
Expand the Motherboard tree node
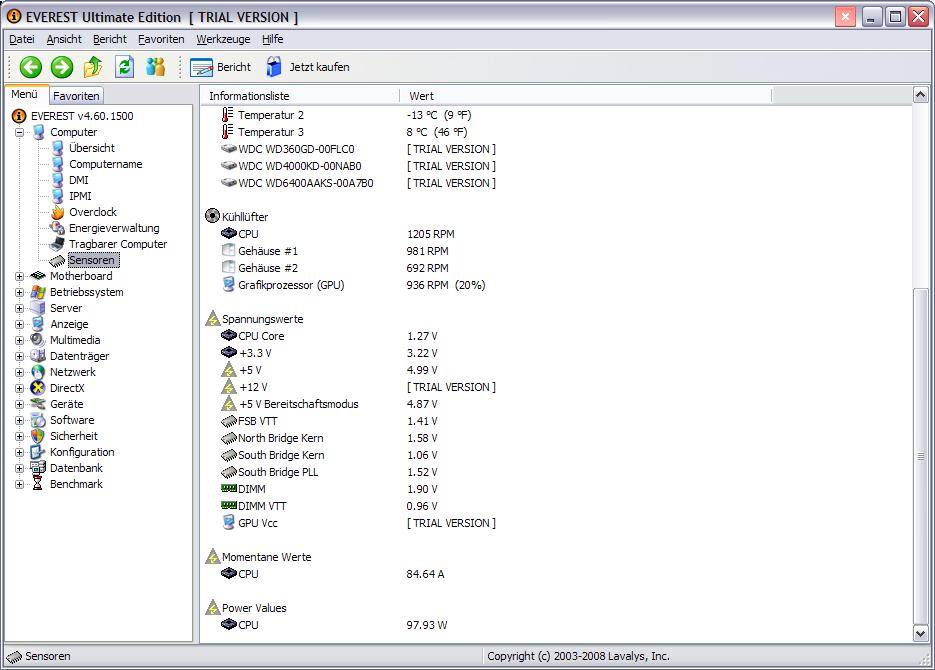coord(19,277)
